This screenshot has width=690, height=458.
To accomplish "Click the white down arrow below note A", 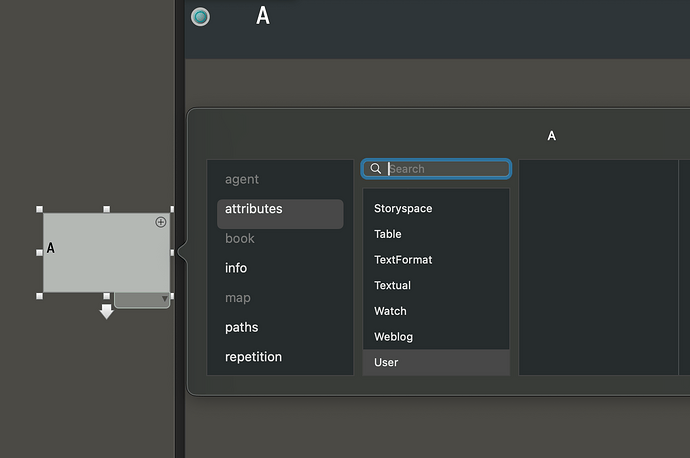I will coord(107,312).
